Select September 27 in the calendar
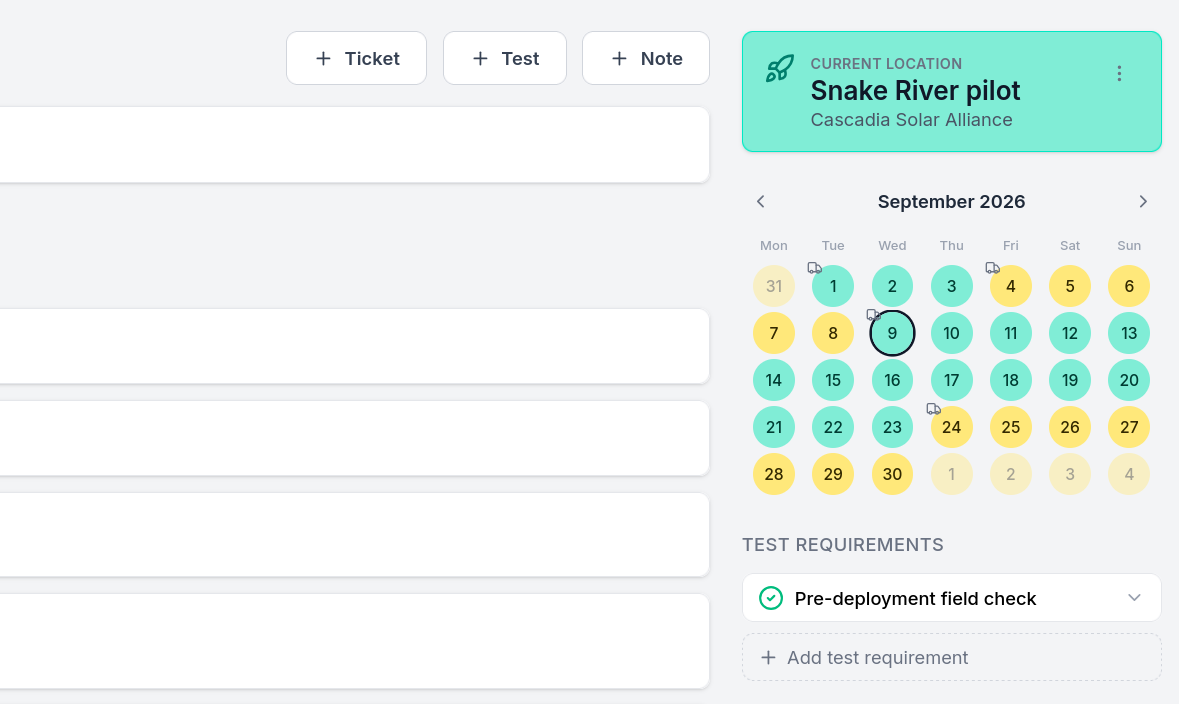1179x704 pixels. coord(1129,427)
